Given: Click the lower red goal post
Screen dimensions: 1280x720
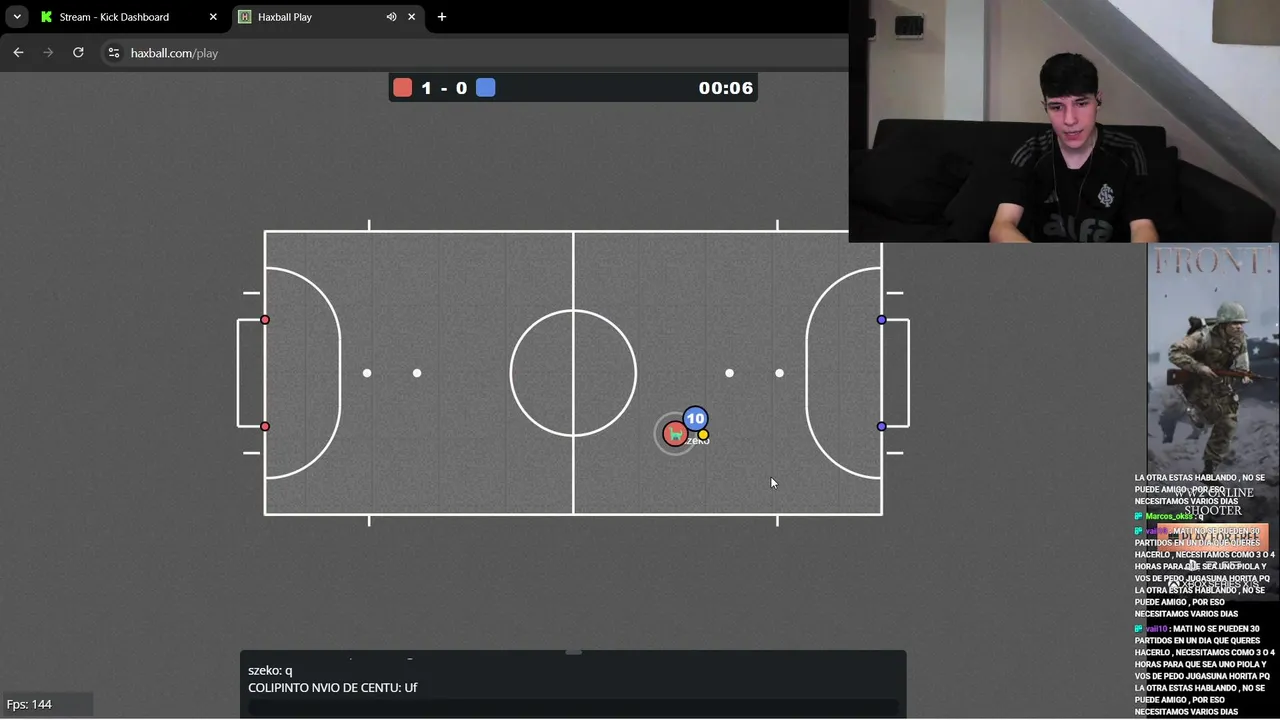Looking at the screenshot, I should pos(265,427).
